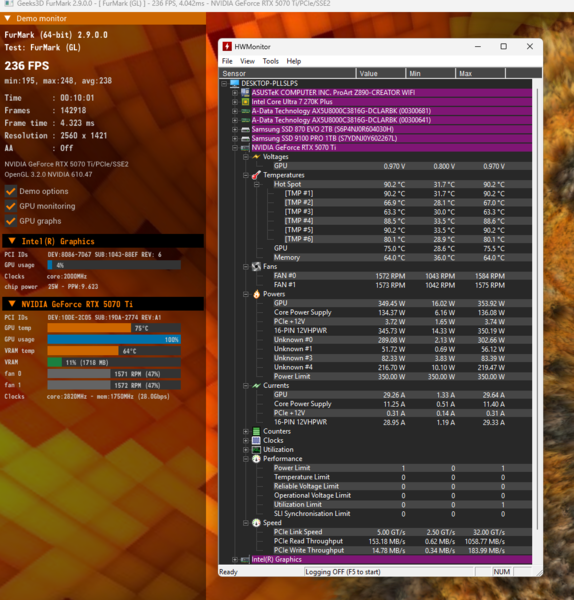This screenshot has height=600, width=574.
Task: Click the Currents icon
Action: pos(256,386)
